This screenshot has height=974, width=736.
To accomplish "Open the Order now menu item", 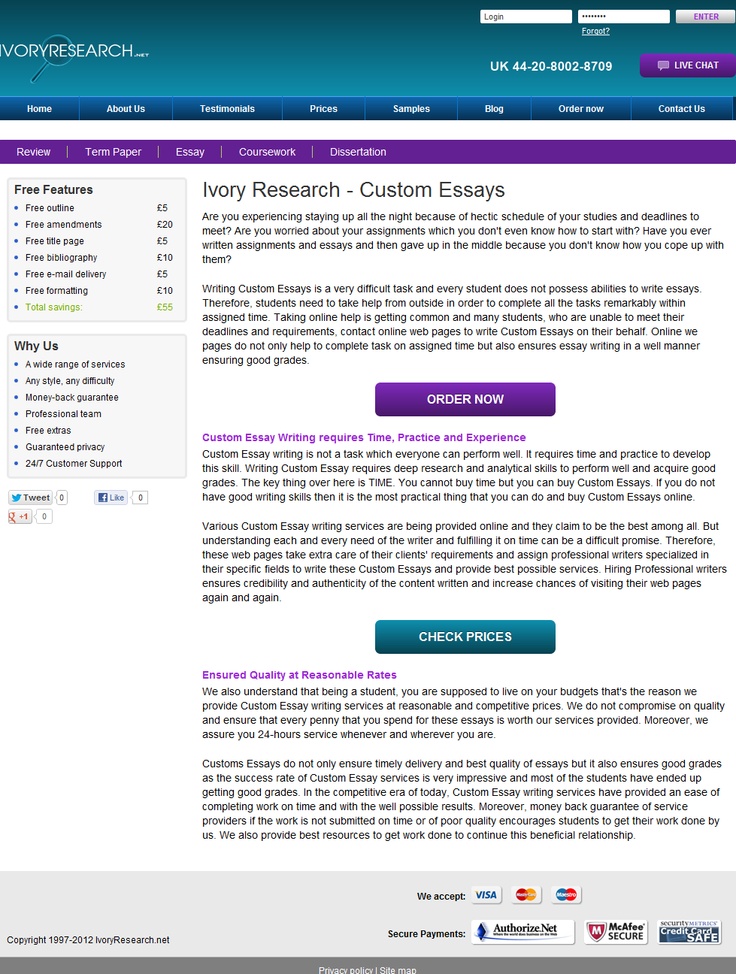I will (x=581, y=109).
